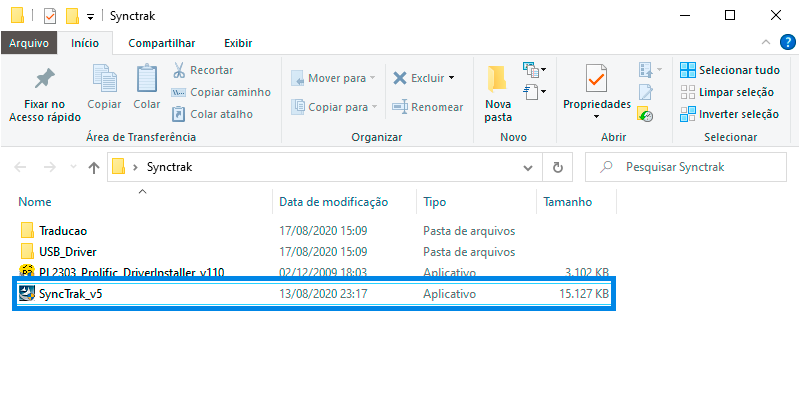
Task: Click the Abrir dropdown icon in the Abrir group
Action: 650,69
